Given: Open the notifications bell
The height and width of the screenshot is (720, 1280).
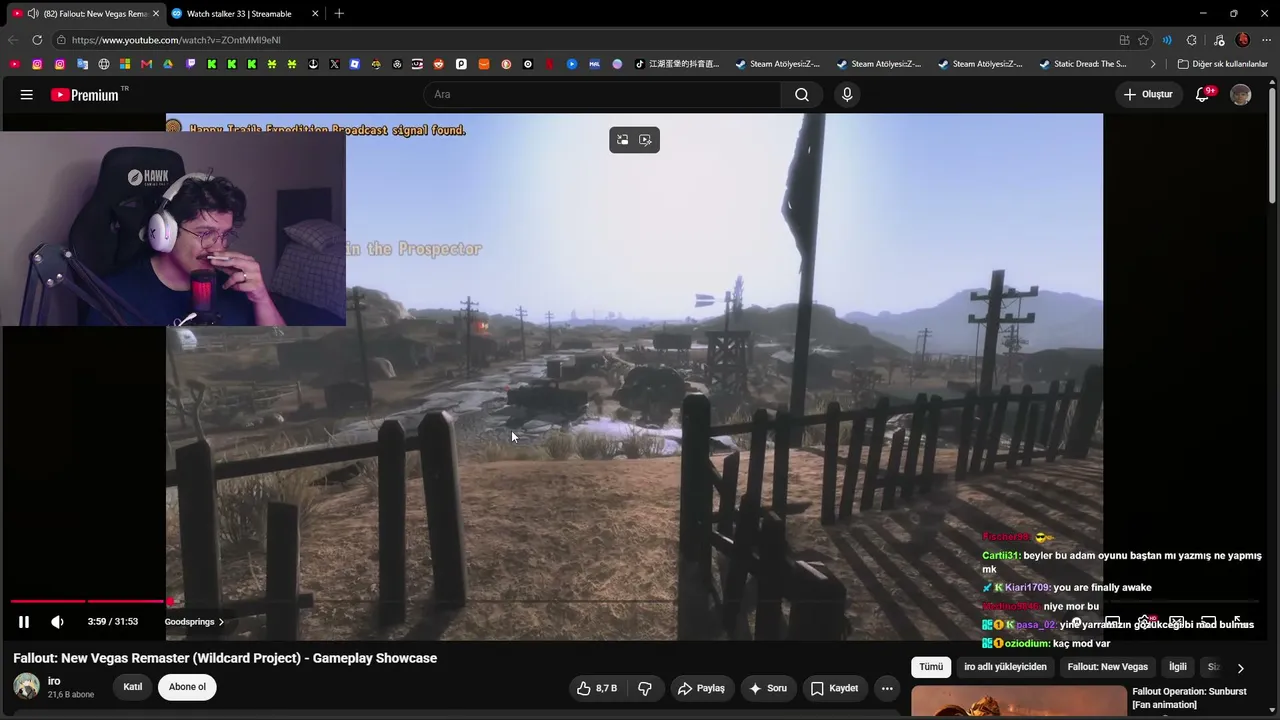Looking at the screenshot, I should (x=1204, y=95).
